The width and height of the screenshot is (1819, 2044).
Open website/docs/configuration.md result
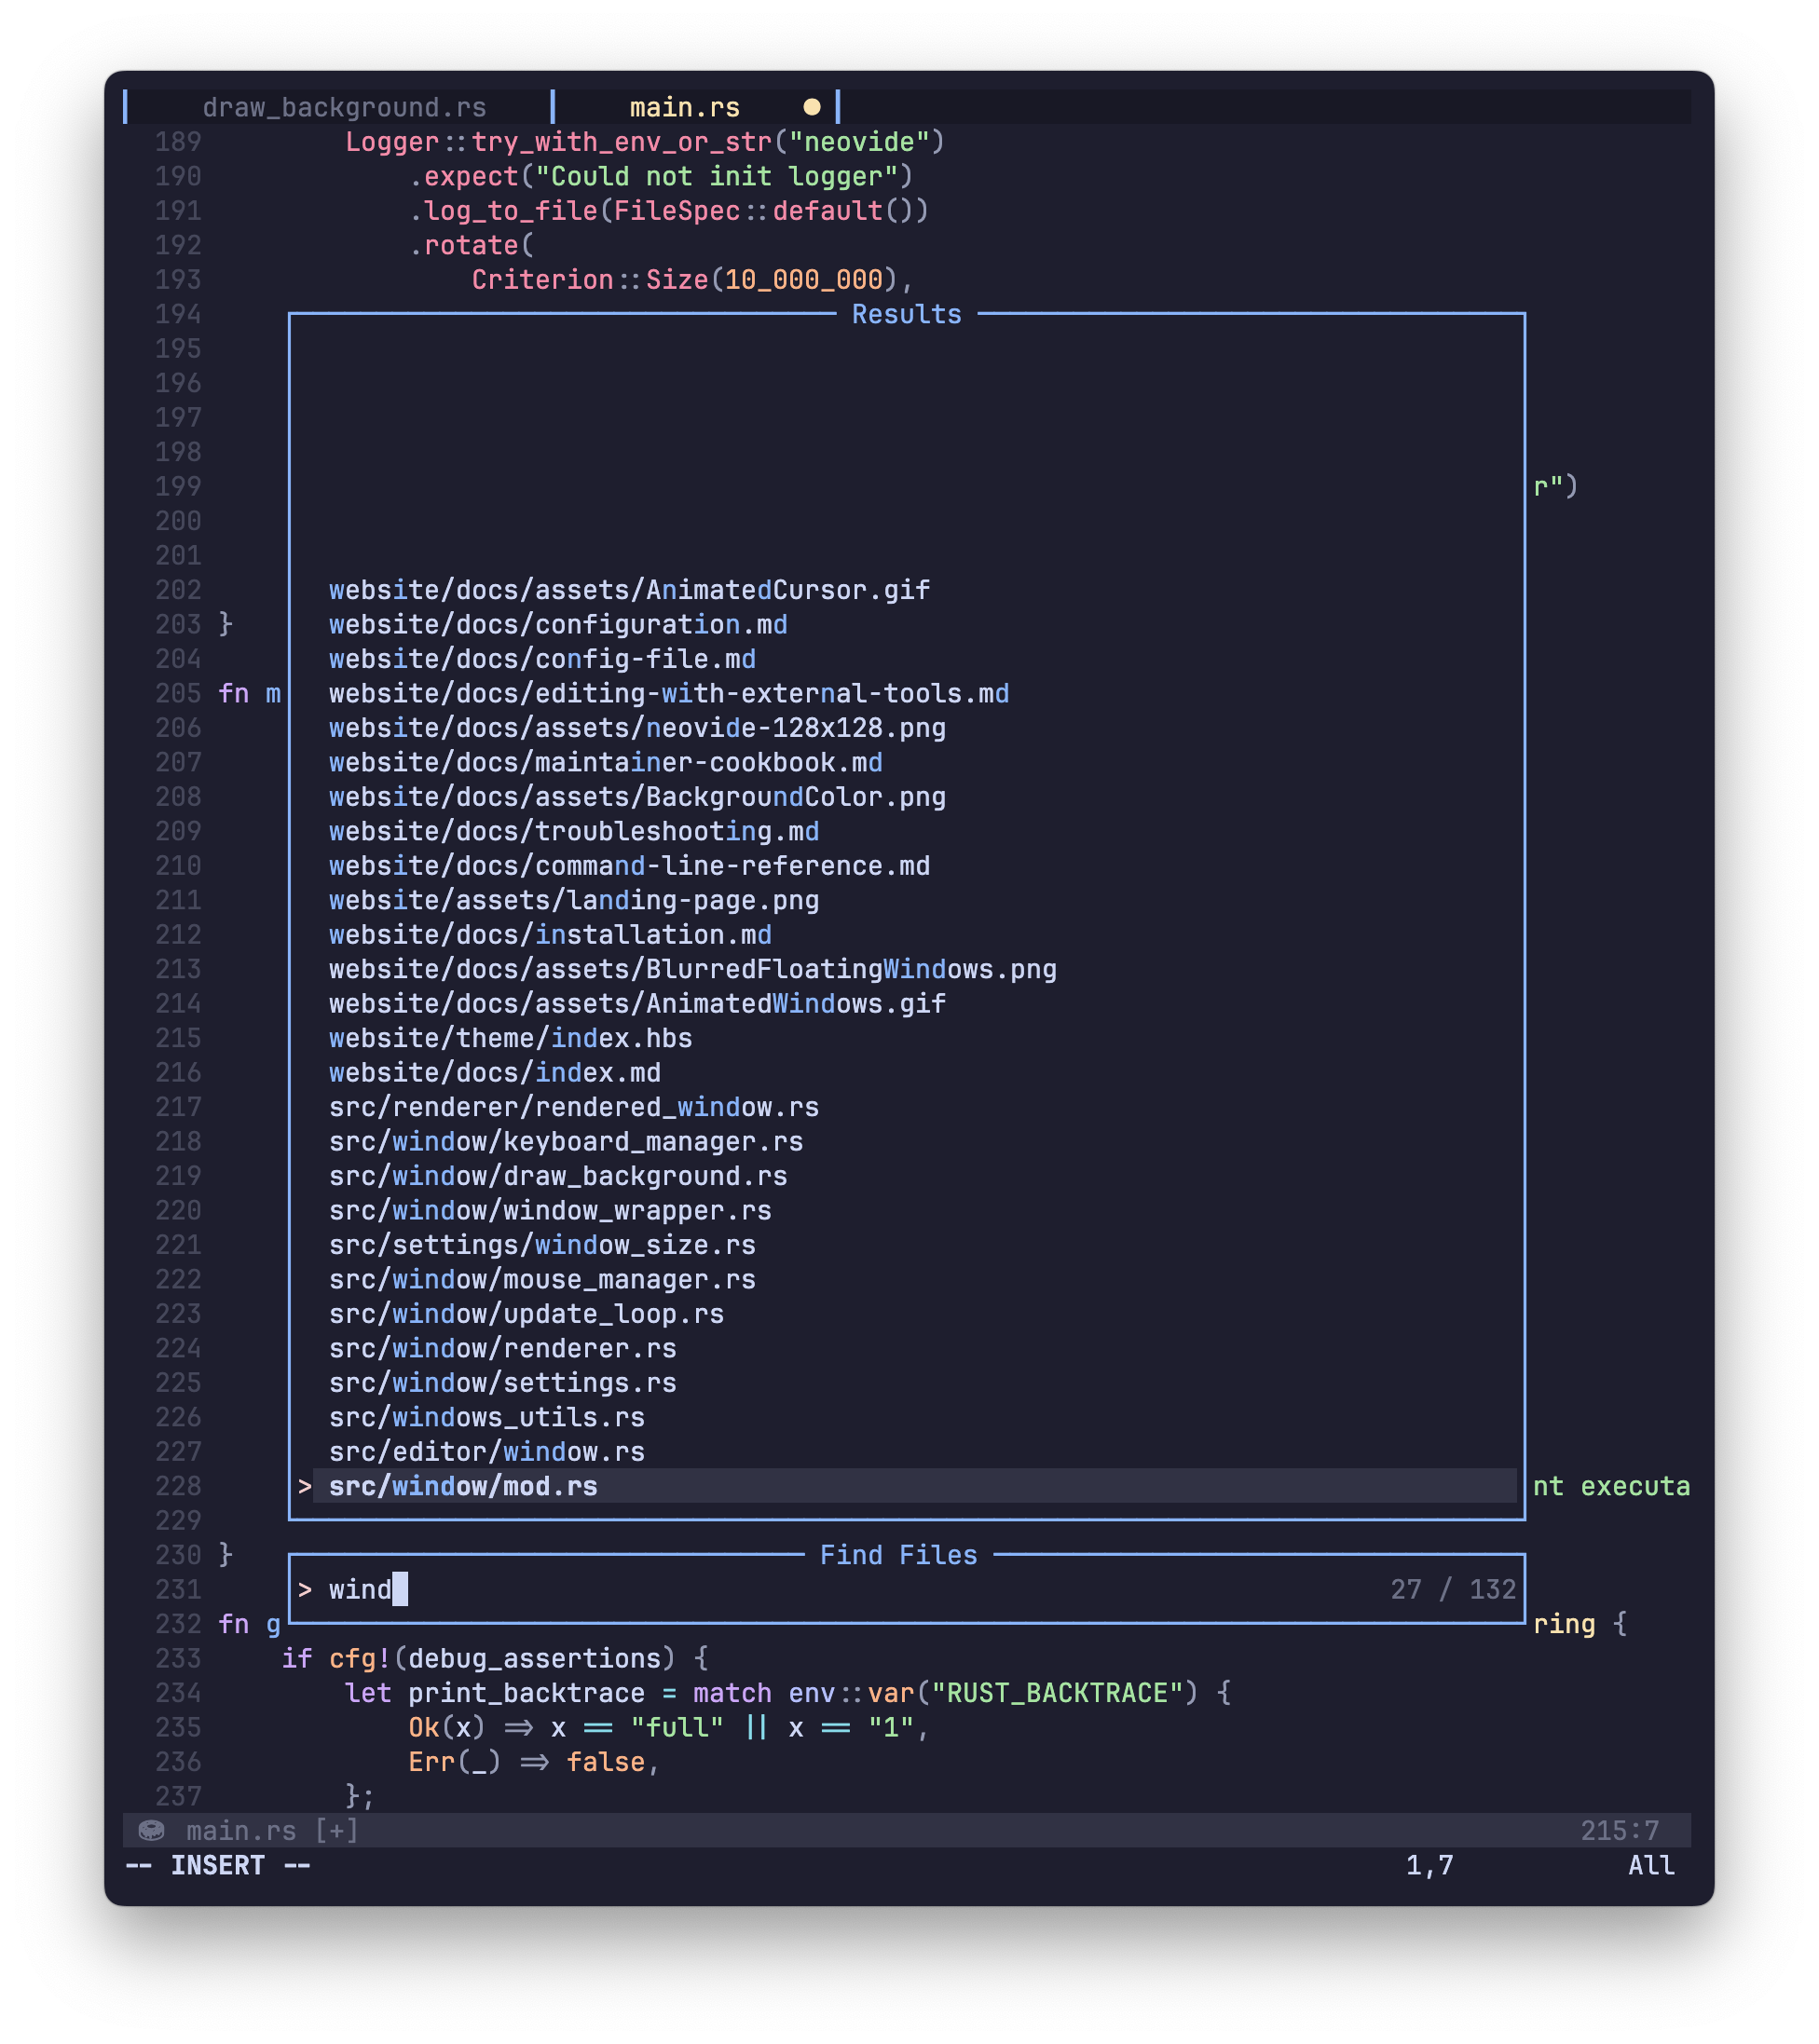(x=558, y=624)
